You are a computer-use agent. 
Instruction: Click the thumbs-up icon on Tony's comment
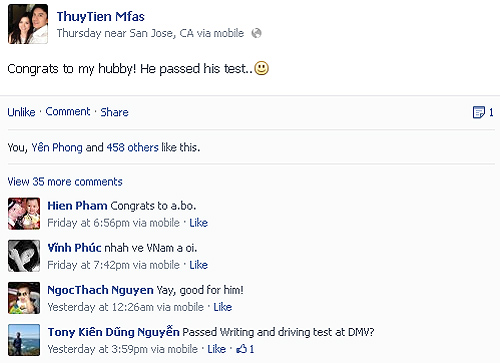click(241, 349)
